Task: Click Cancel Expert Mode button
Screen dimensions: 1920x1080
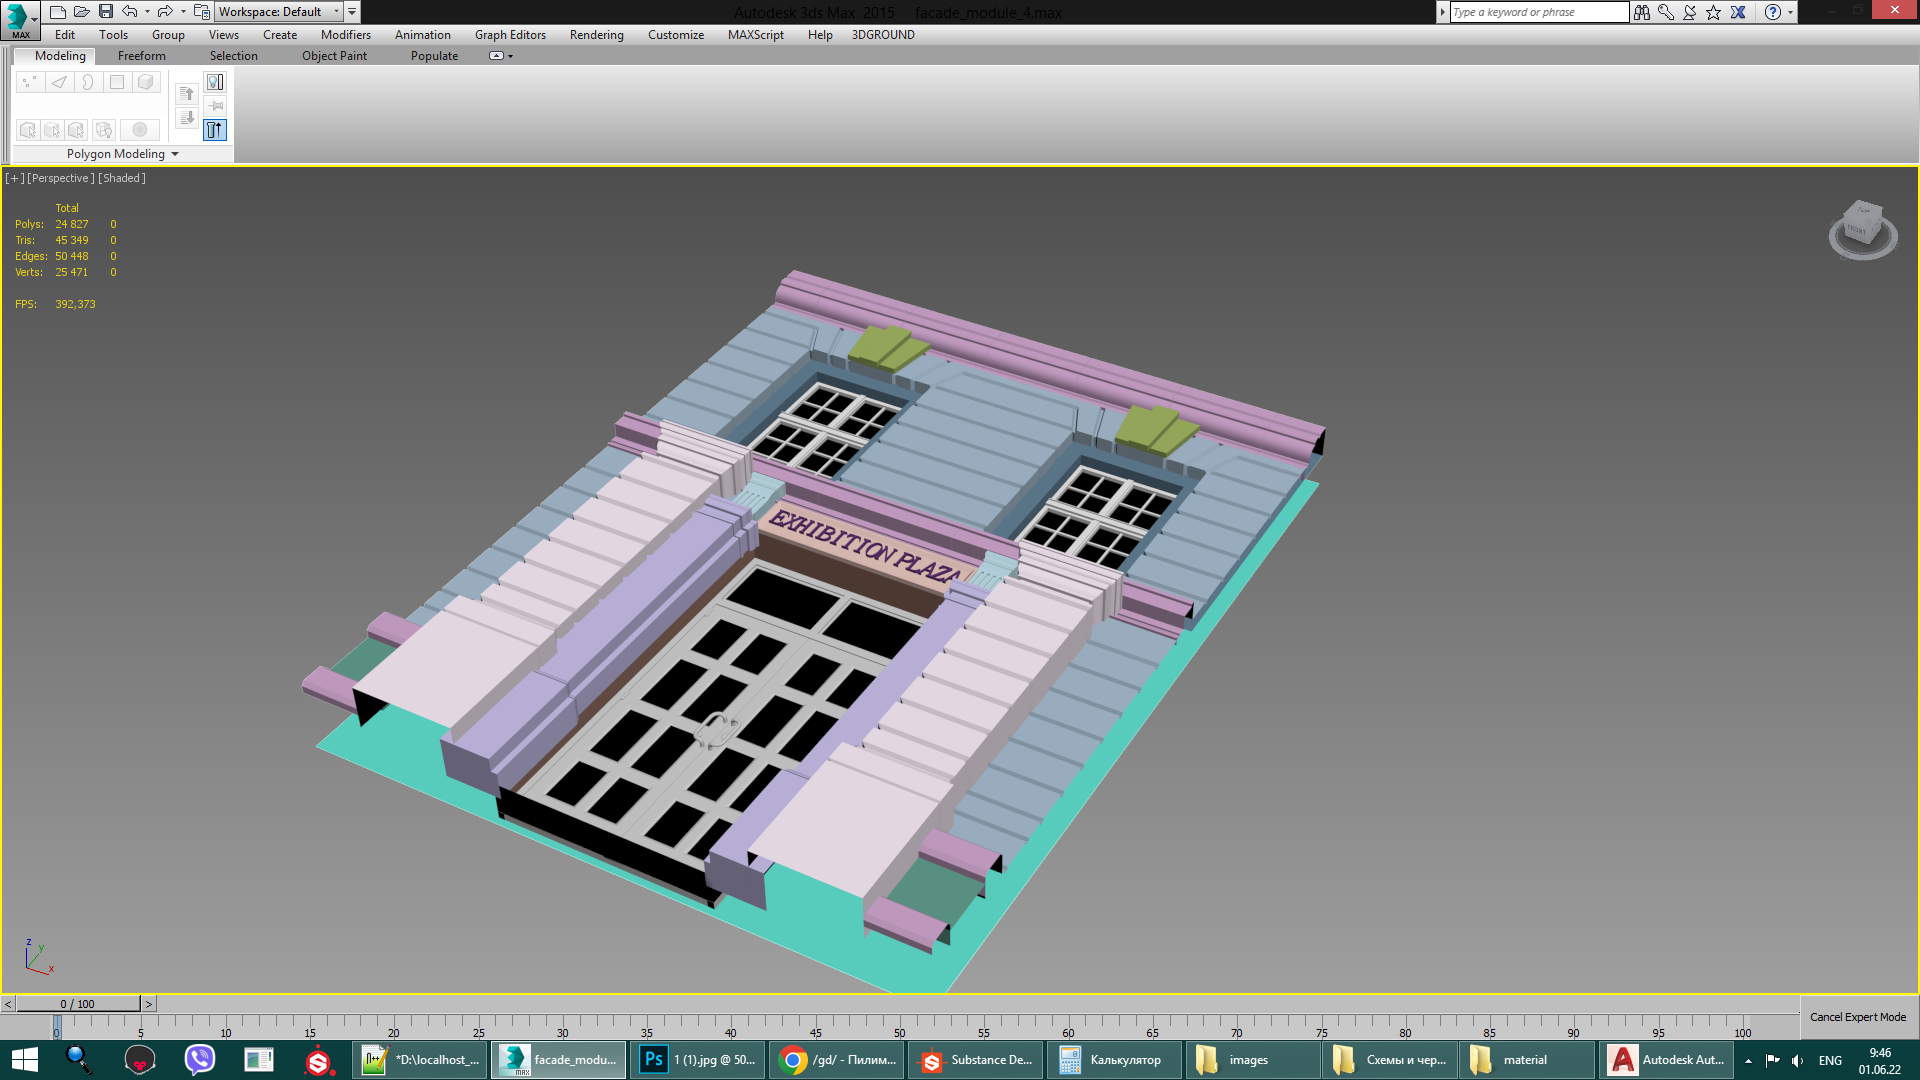Action: (x=1857, y=1017)
